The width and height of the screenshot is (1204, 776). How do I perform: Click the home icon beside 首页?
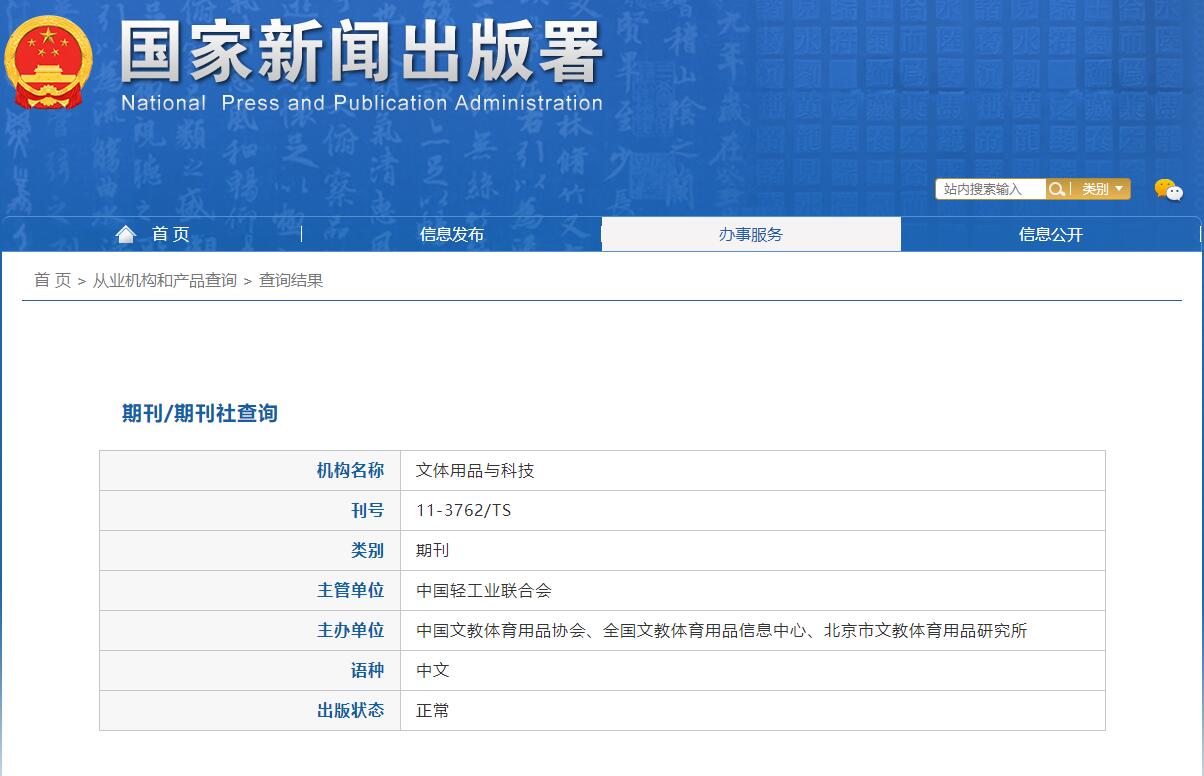point(124,233)
